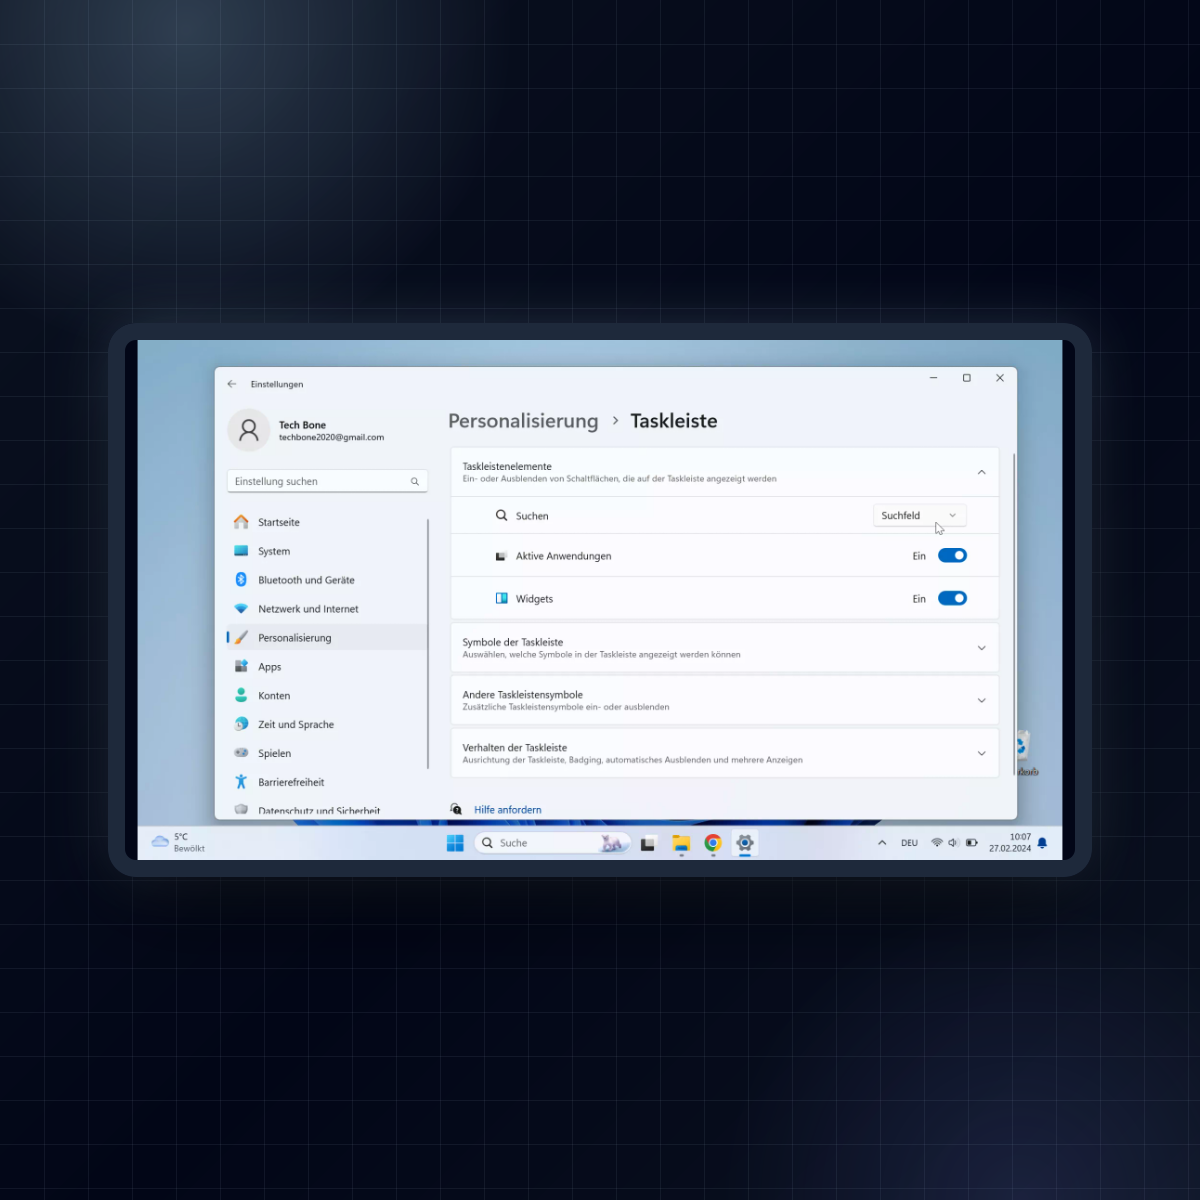1200x1200 pixels.
Task: Open Google Chrome from taskbar
Action: (x=713, y=843)
